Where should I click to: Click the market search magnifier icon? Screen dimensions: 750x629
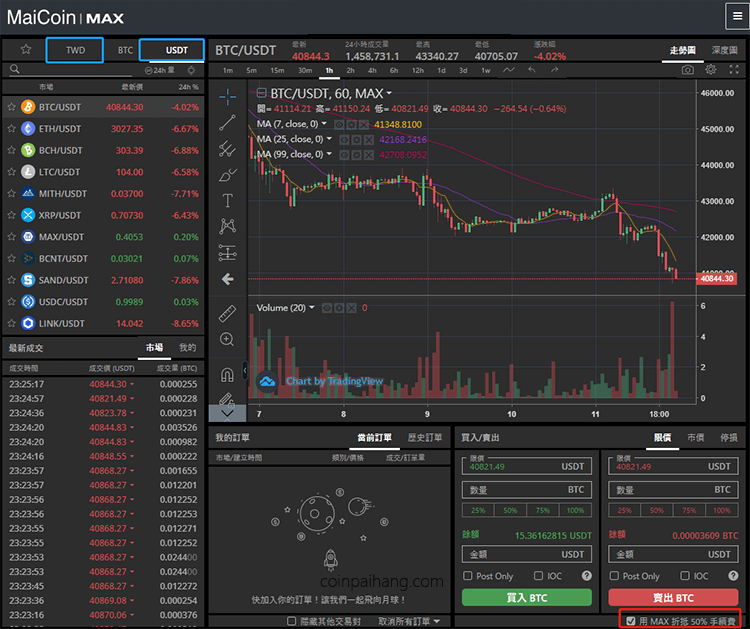coord(15,69)
